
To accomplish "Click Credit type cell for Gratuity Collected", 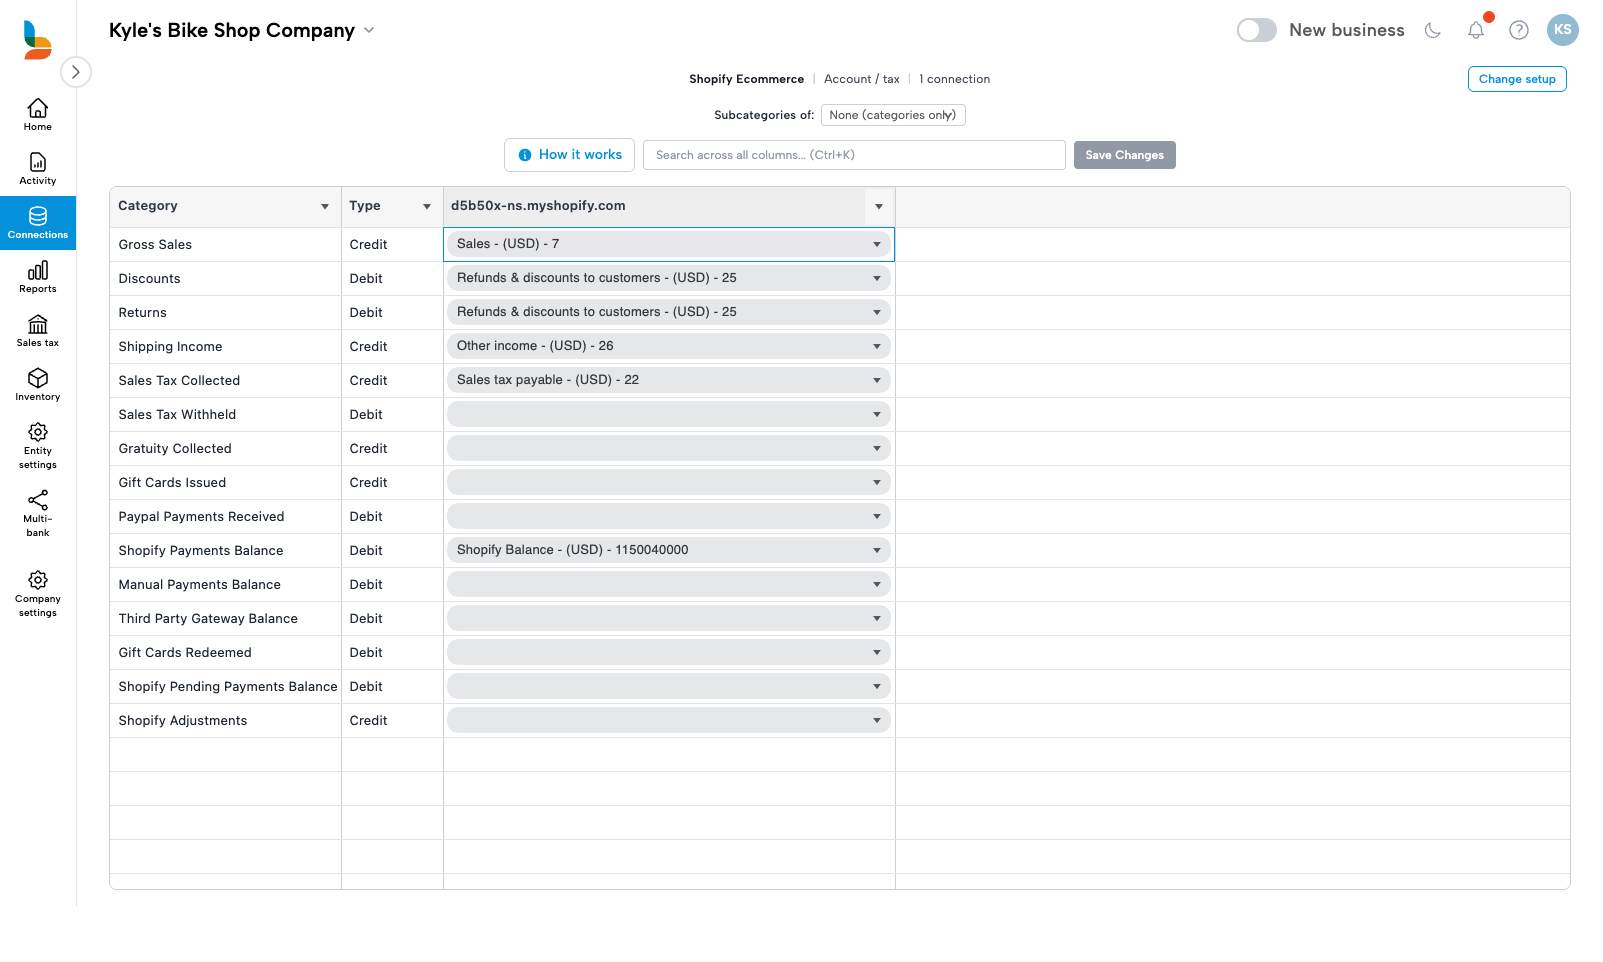I will click(x=392, y=449).
